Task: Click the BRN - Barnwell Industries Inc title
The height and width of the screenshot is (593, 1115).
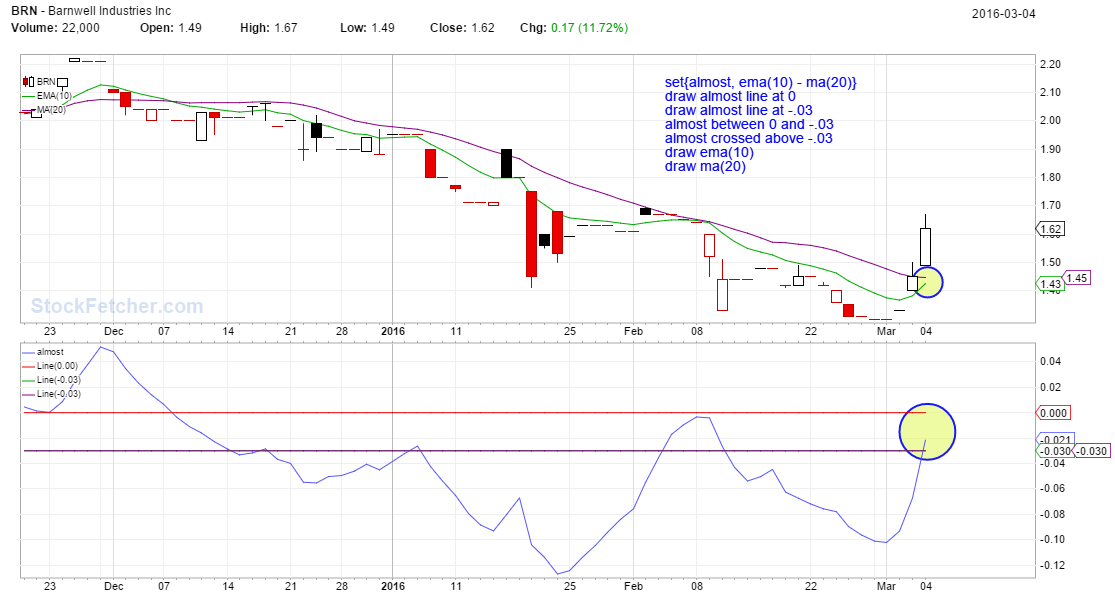Action: click(x=91, y=11)
